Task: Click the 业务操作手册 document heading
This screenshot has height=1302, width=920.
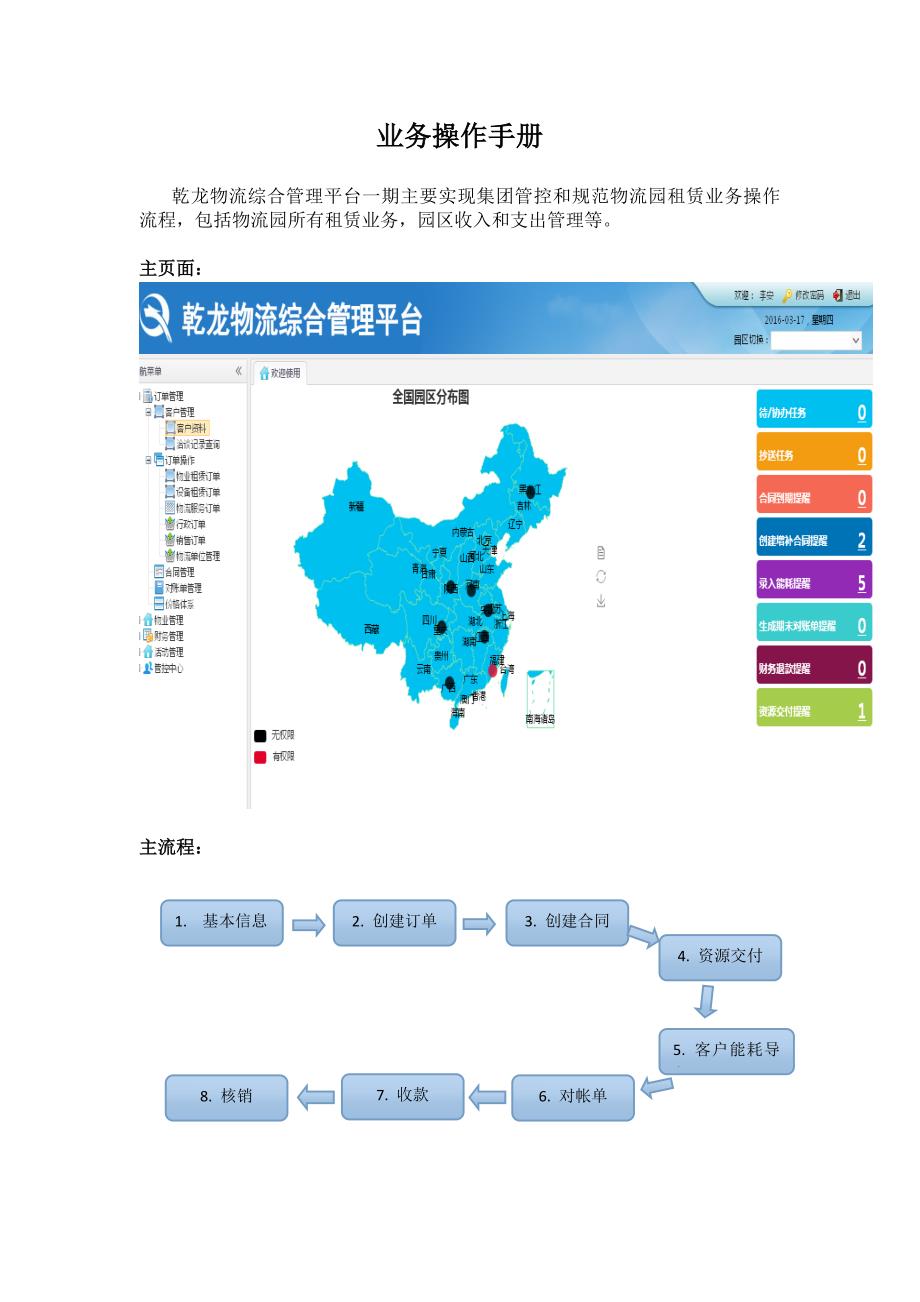Action: 459,137
